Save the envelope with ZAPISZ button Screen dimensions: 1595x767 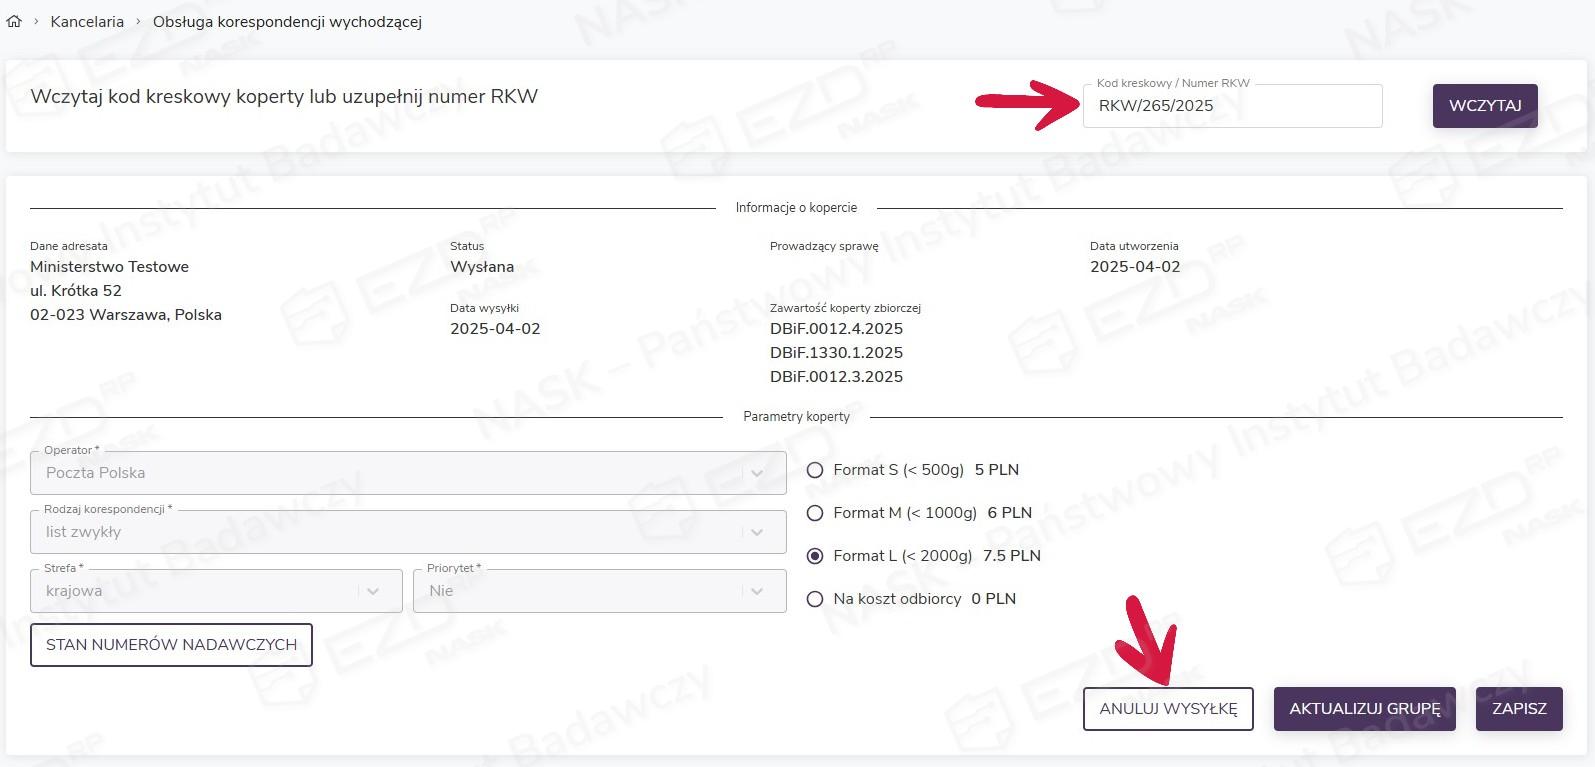click(x=1518, y=709)
